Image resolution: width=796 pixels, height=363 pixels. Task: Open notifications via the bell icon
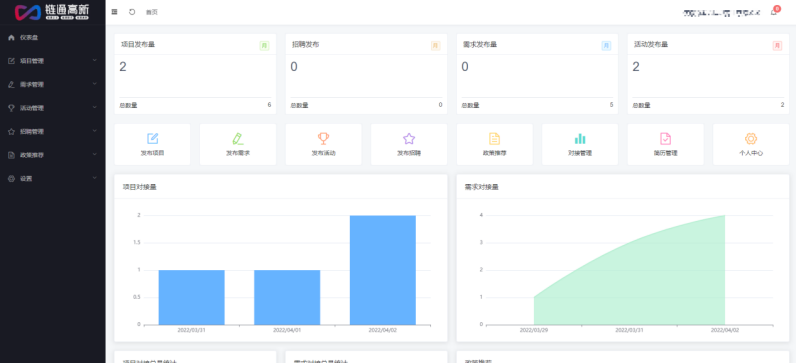[774, 12]
